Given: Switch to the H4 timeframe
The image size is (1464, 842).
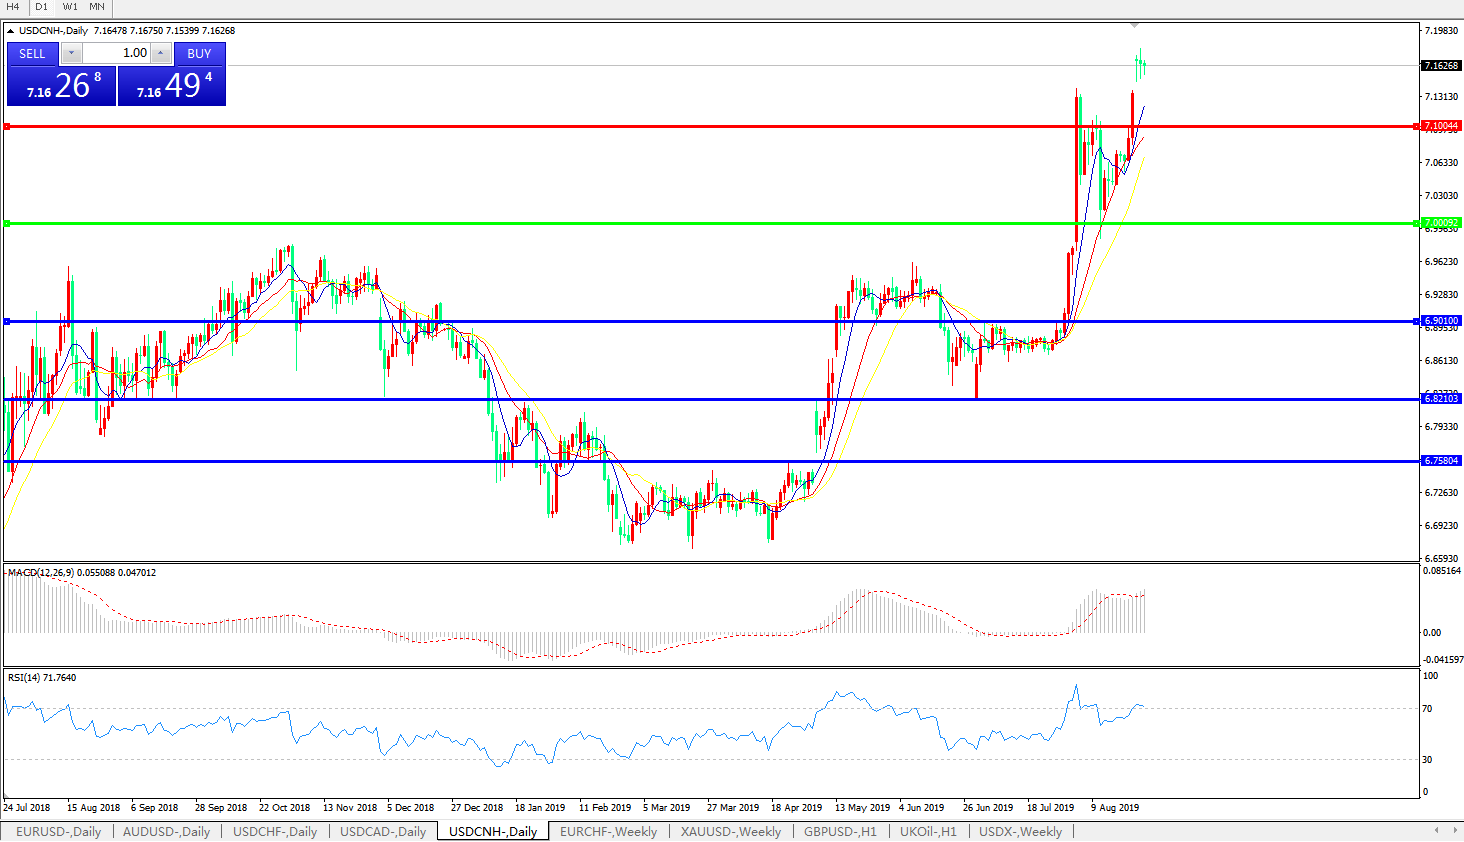Looking at the screenshot, I should tap(13, 7).
